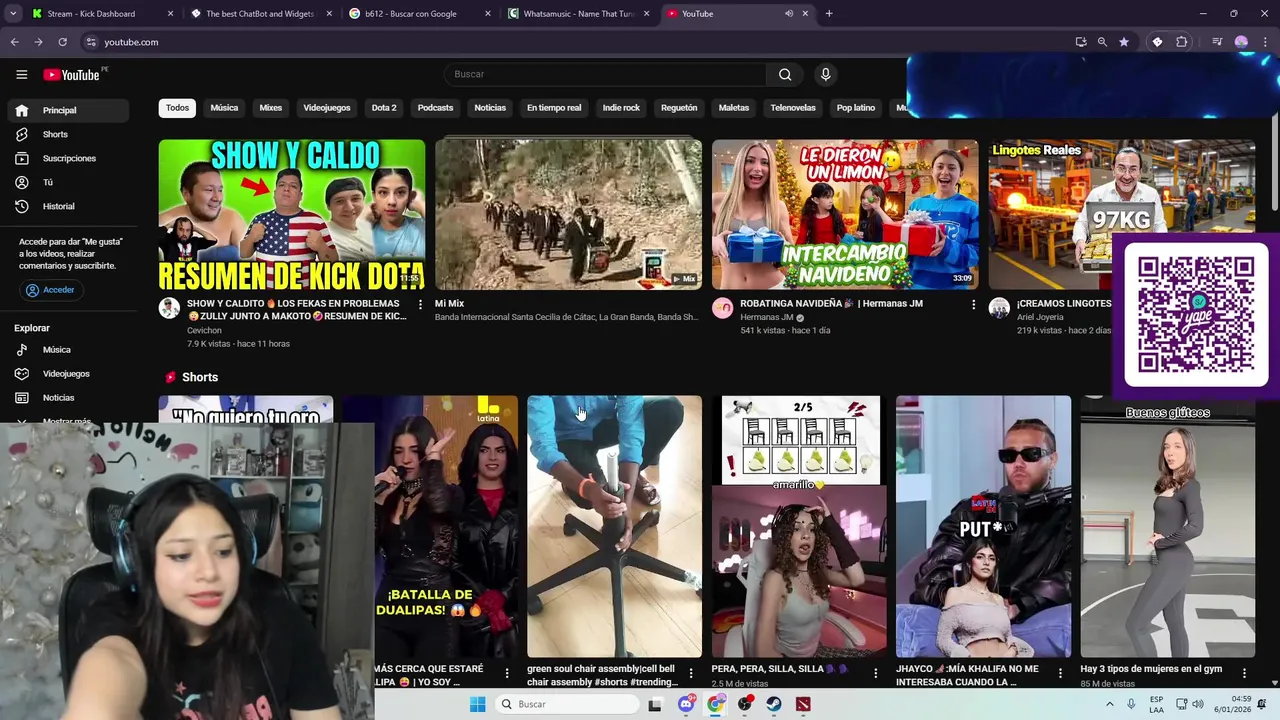Open Discord from taskbar

point(686,704)
